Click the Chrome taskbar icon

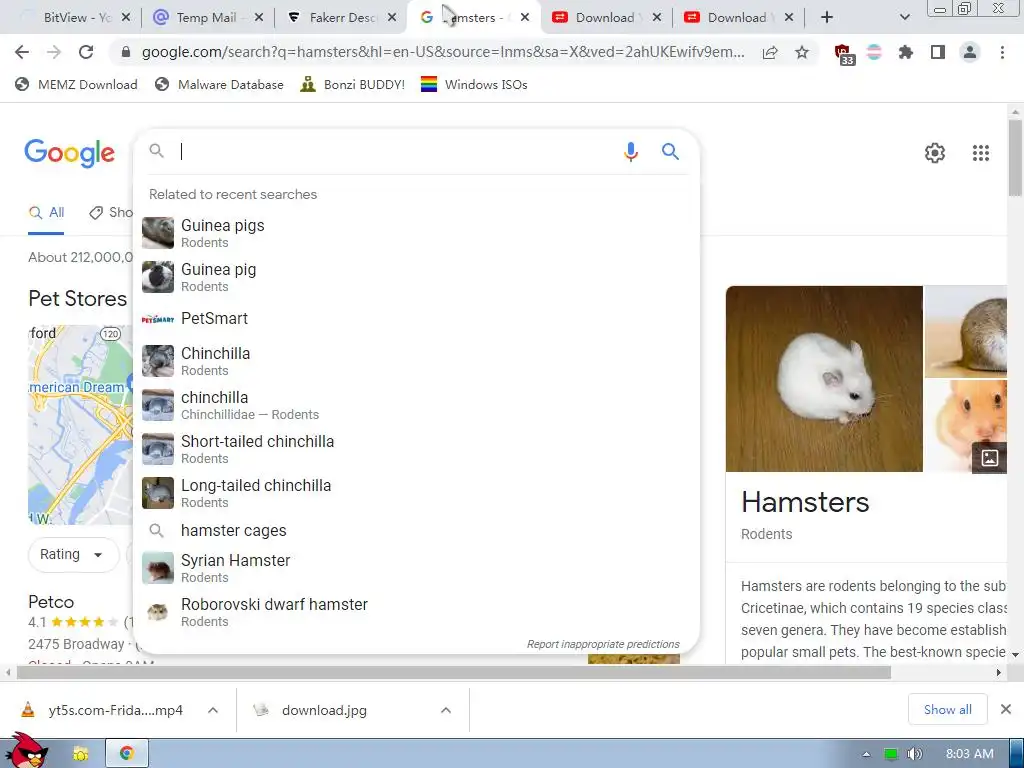[127, 754]
